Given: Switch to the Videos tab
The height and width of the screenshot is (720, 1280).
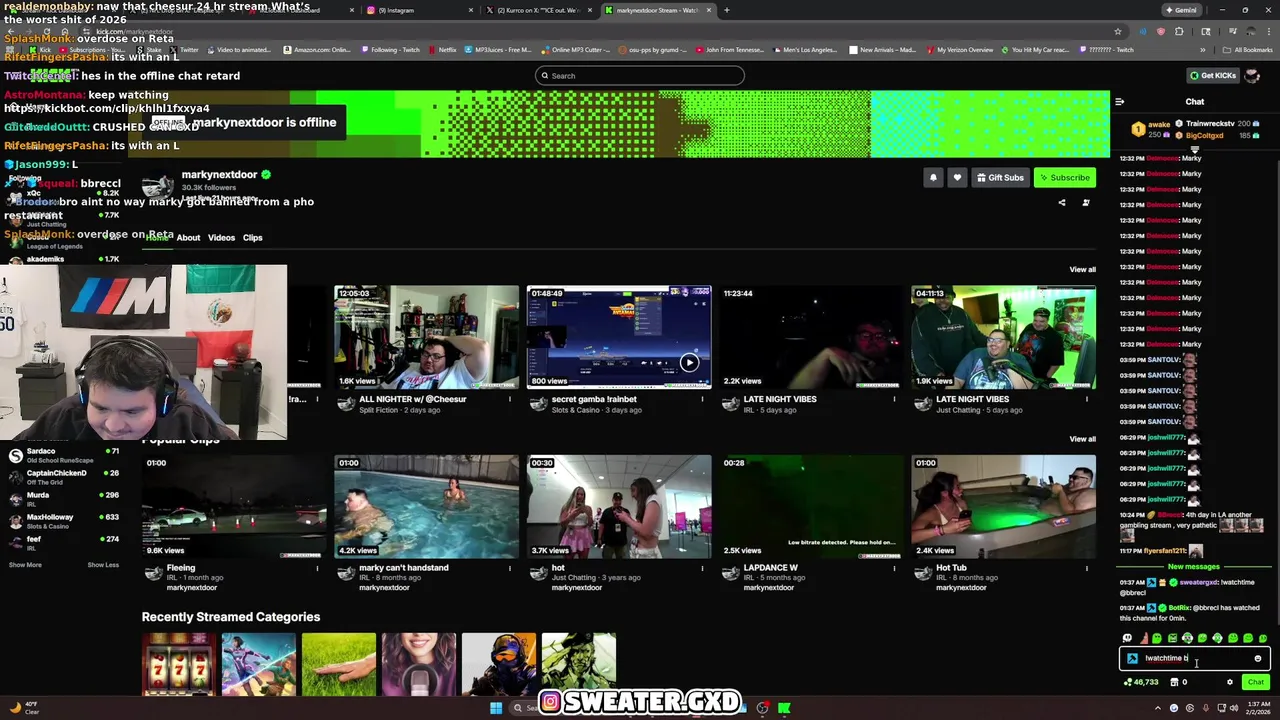Looking at the screenshot, I should 221,238.
